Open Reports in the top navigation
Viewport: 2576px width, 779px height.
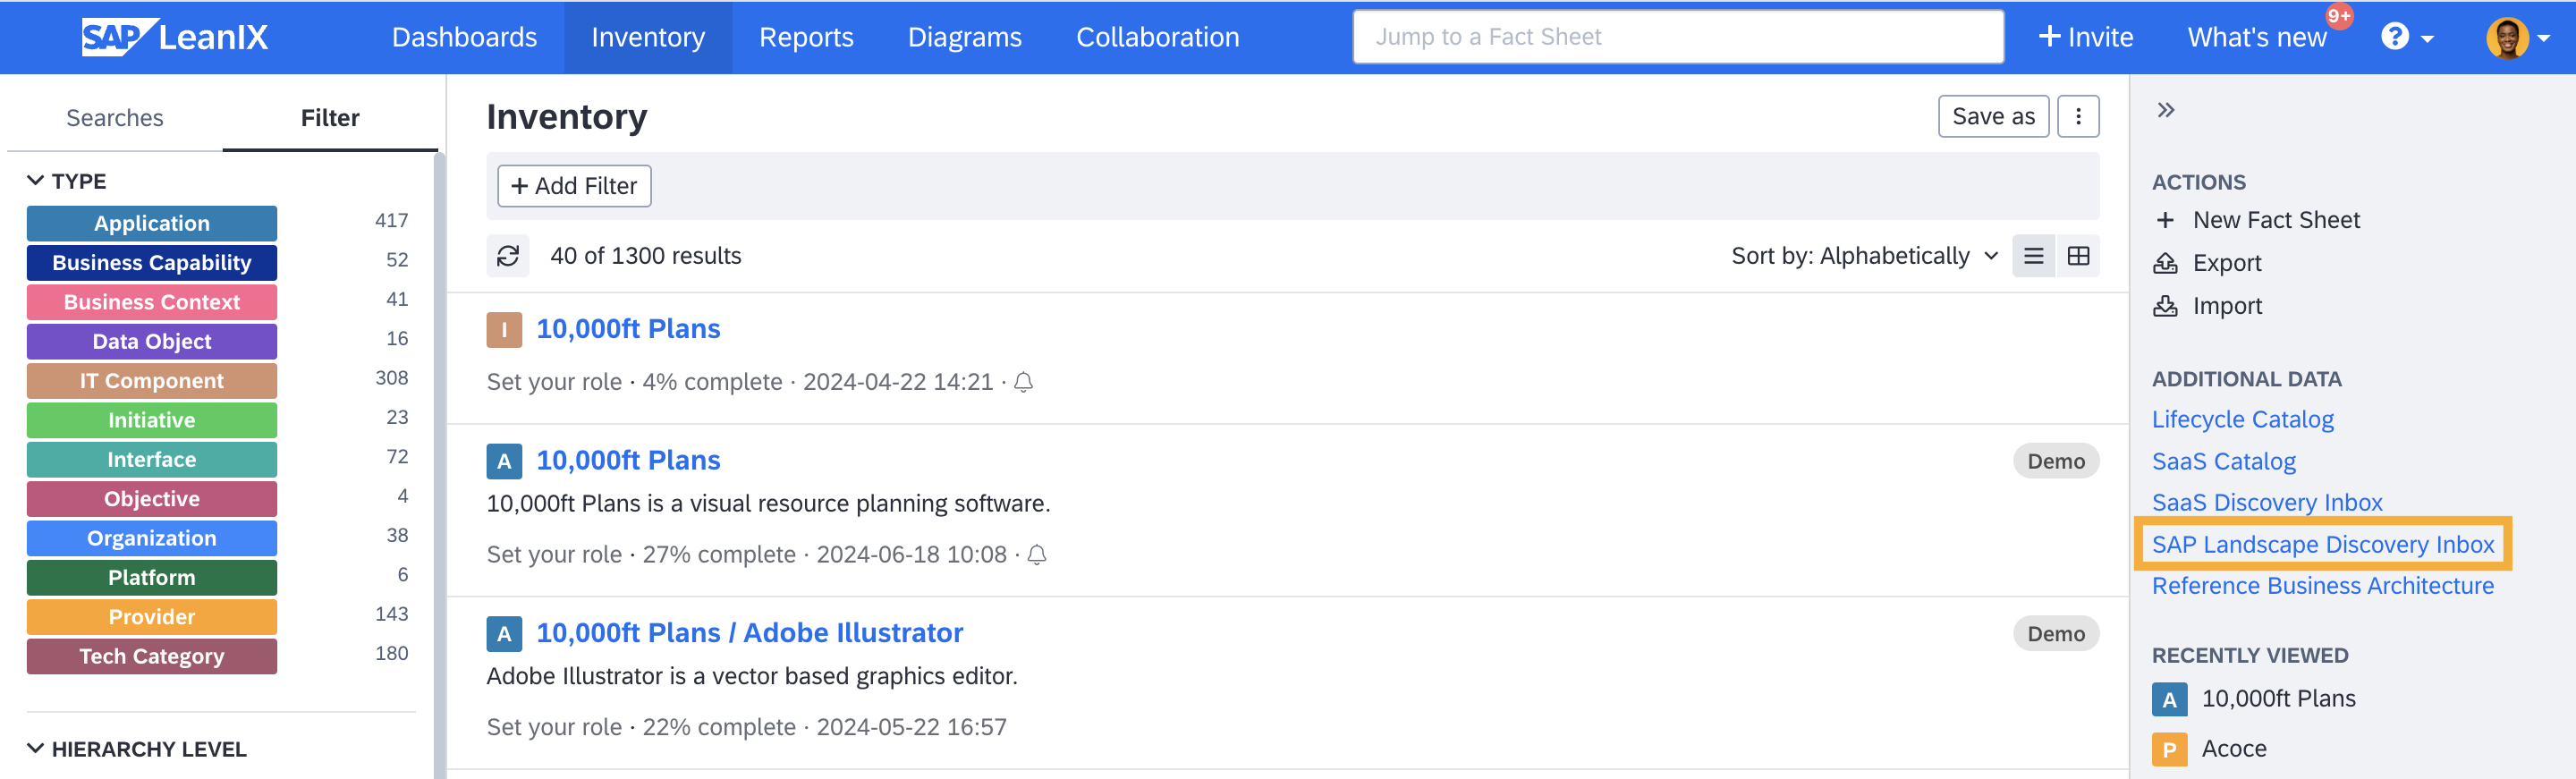click(x=806, y=37)
